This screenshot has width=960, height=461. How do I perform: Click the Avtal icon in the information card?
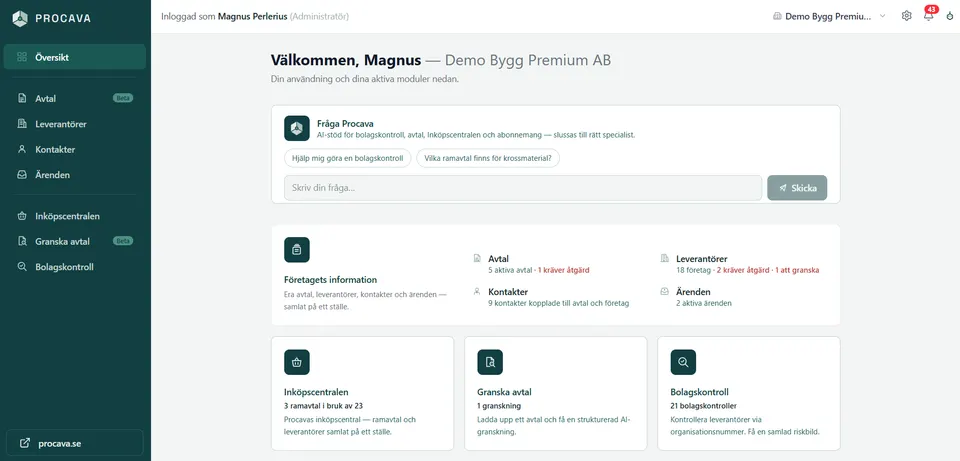pos(477,259)
